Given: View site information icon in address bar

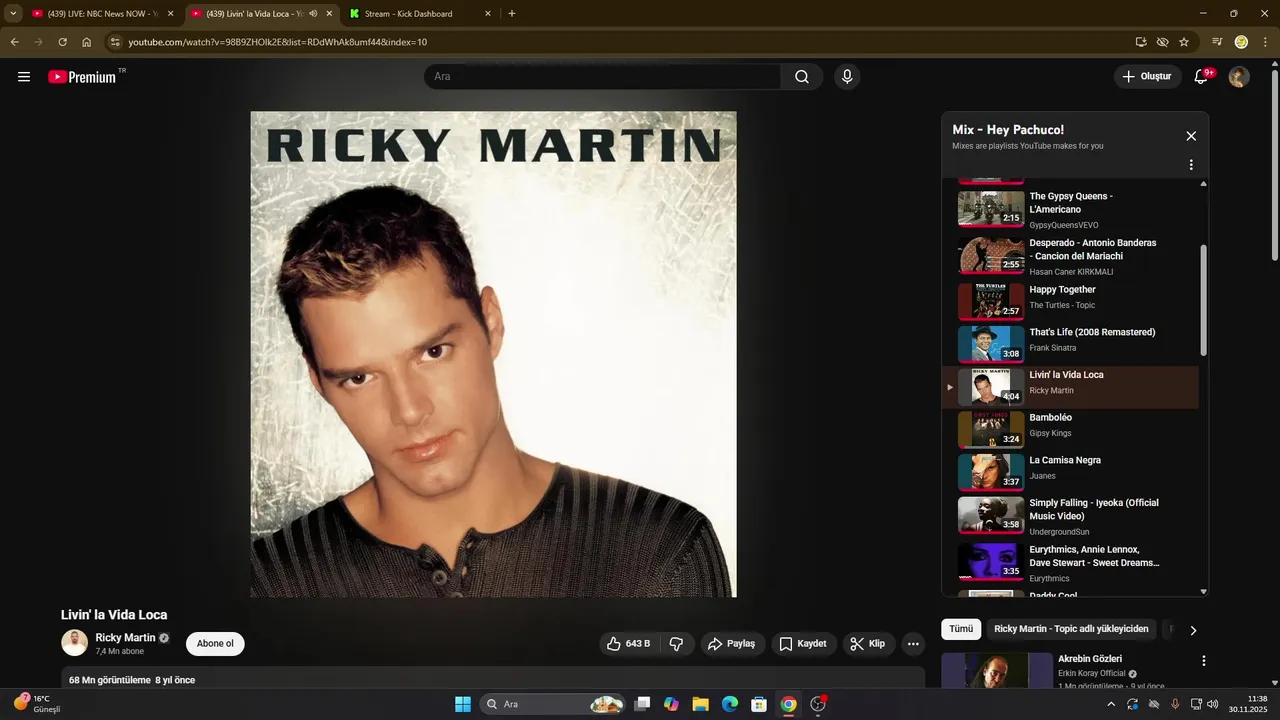Looking at the screenshot, I should [115, 42].
